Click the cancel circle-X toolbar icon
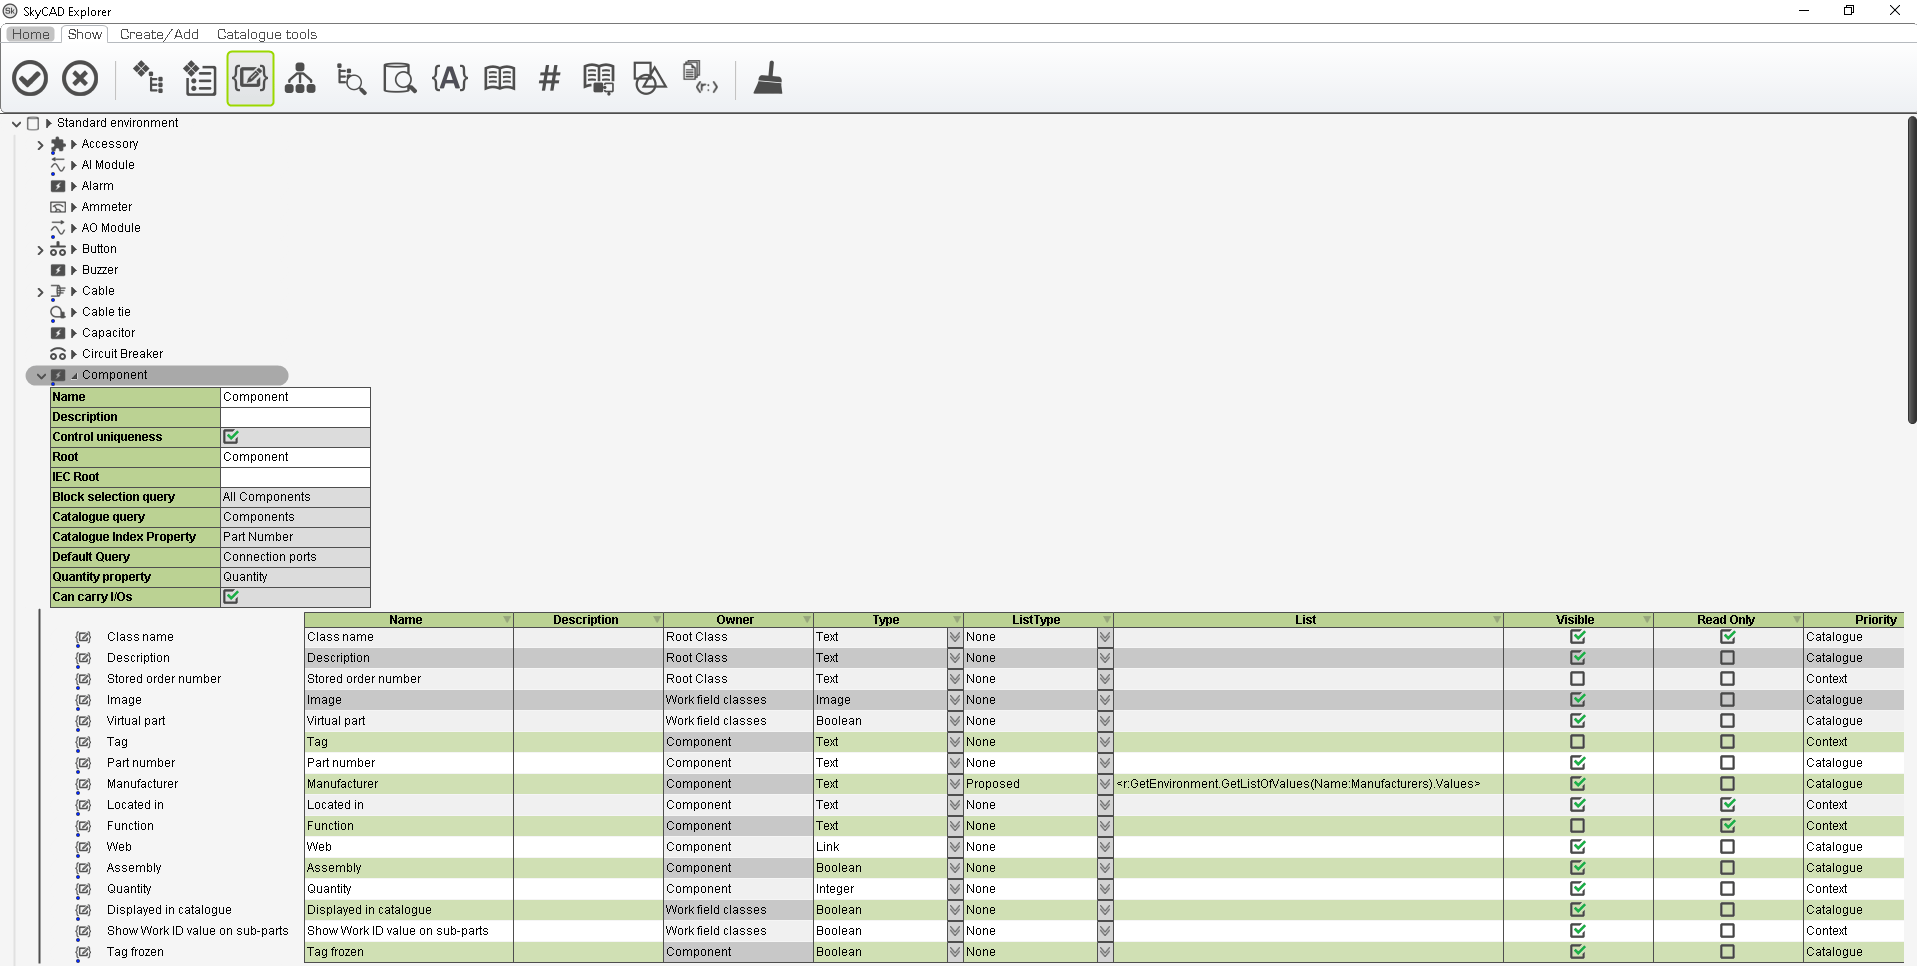The image size is (1917, 966). pos(80,78)
